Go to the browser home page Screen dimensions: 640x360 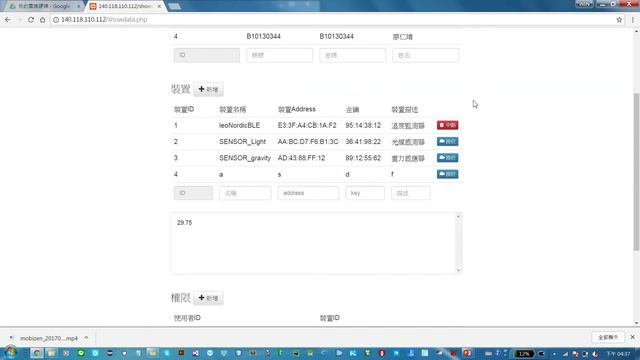(42, 20)
